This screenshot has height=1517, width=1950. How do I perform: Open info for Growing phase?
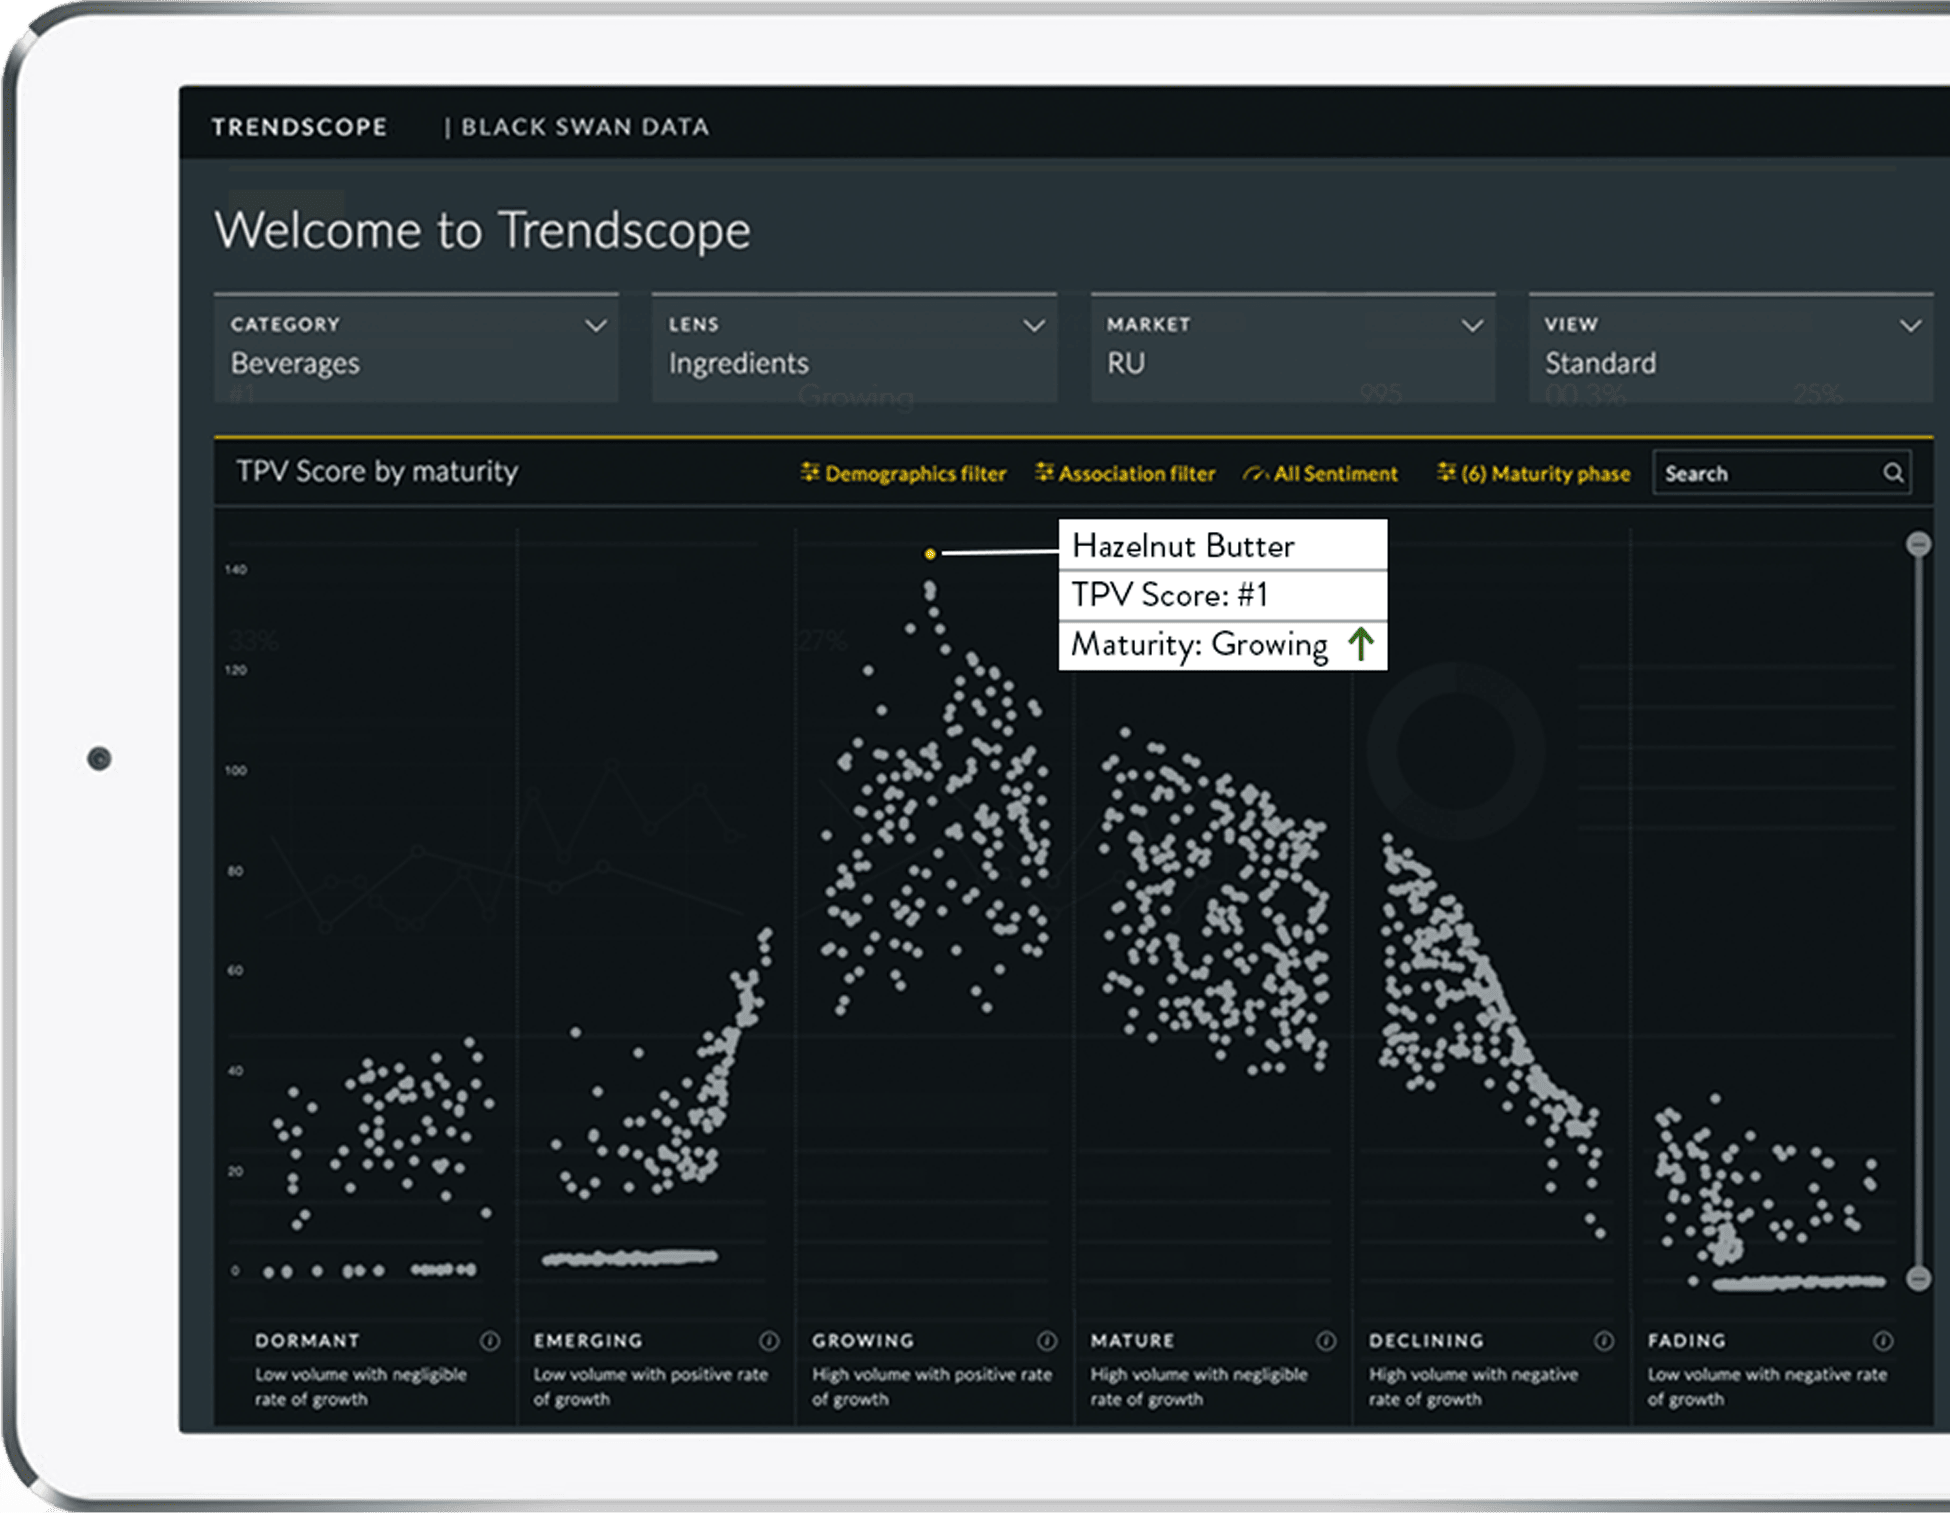[1047, 1341]
